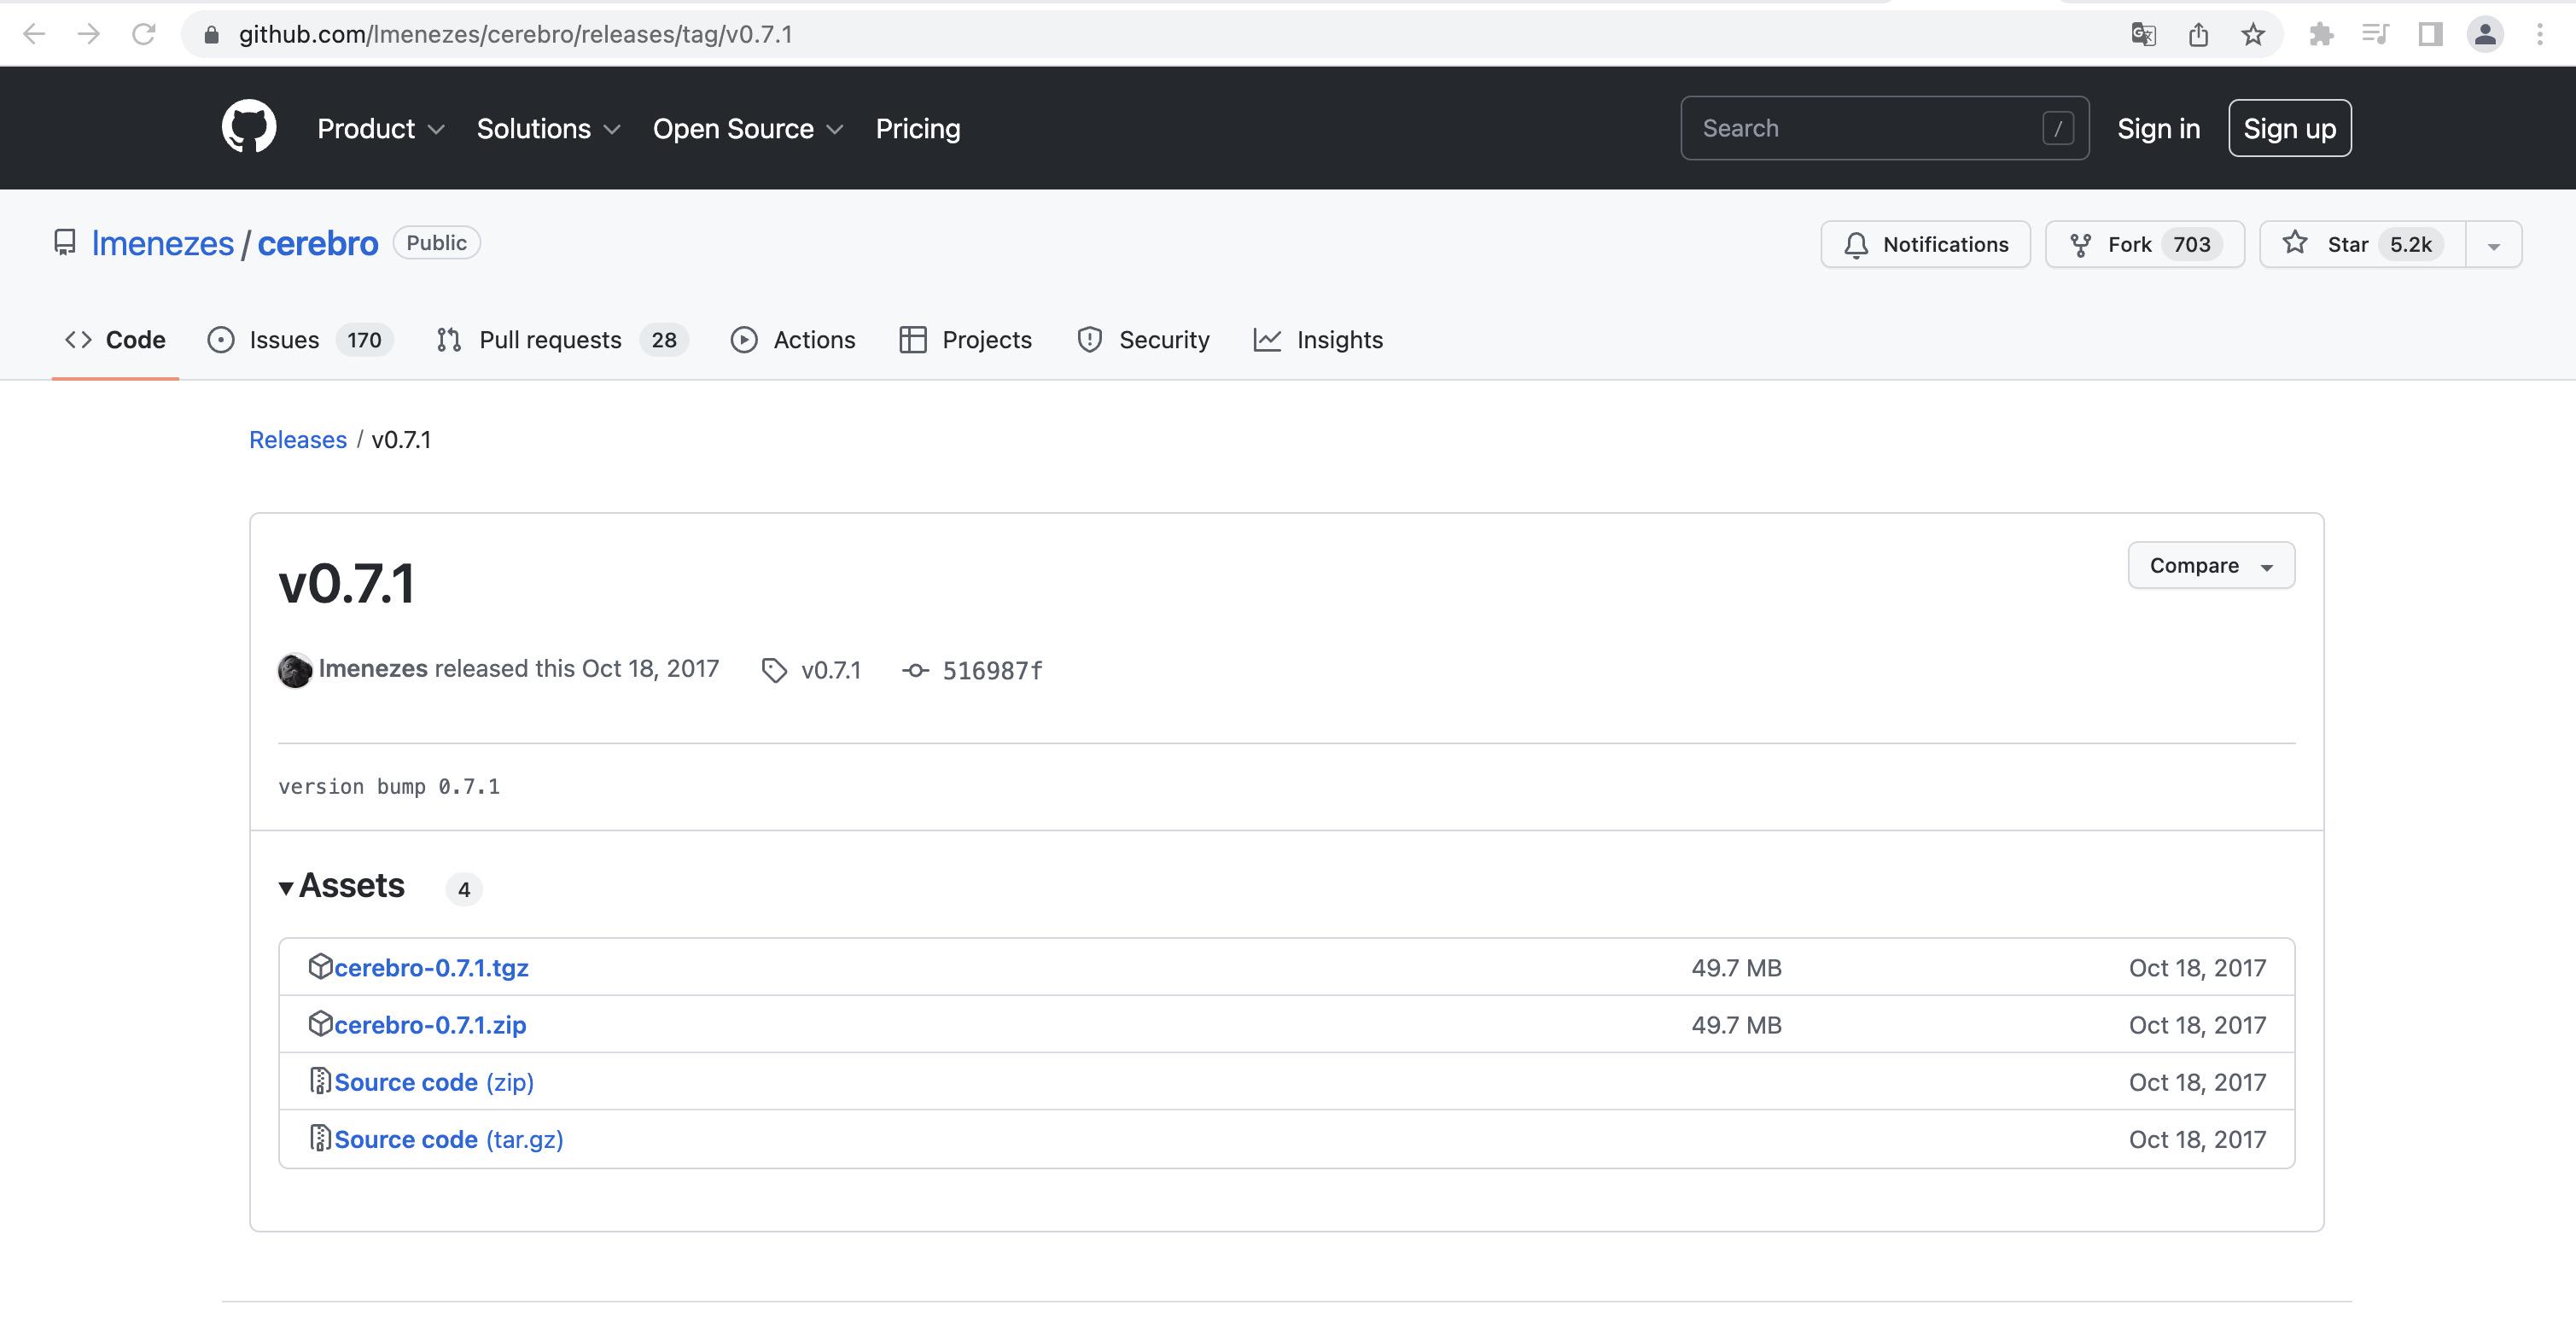Click the Projects tab label
Screen dimensions: 2576x1340
coord(987,339)
